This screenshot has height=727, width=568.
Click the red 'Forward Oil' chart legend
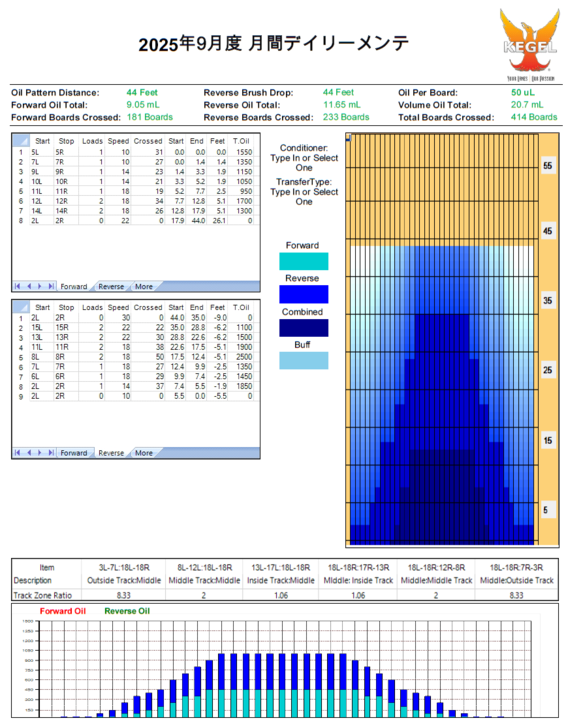coord(63,611)
